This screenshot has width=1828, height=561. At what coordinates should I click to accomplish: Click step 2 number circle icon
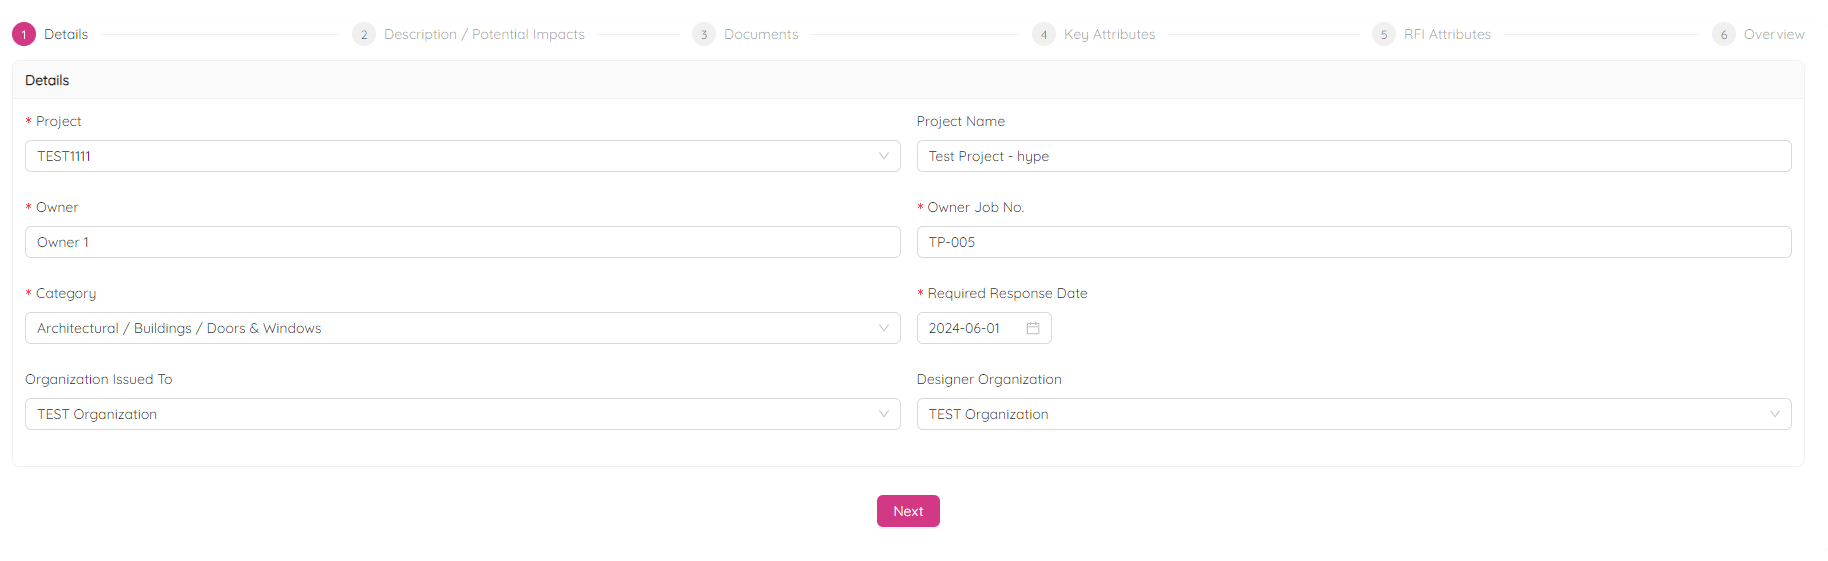click(364, 34)
